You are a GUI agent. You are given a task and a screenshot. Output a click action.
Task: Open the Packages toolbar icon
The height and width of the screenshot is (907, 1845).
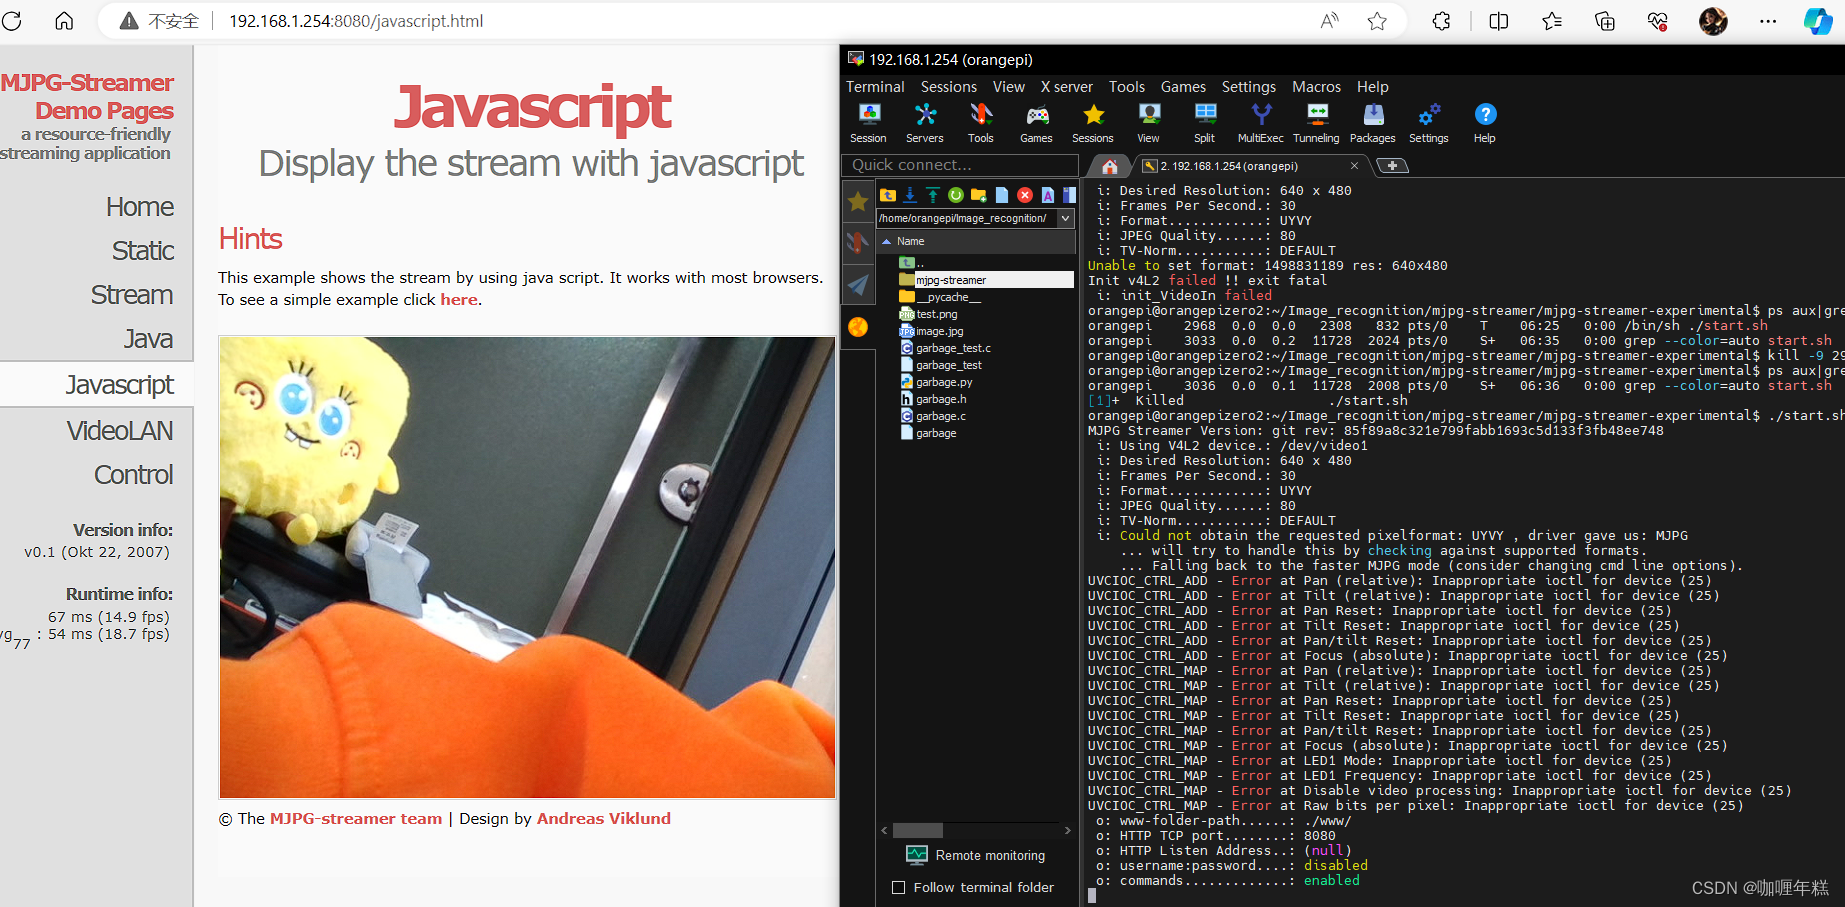1373,123
